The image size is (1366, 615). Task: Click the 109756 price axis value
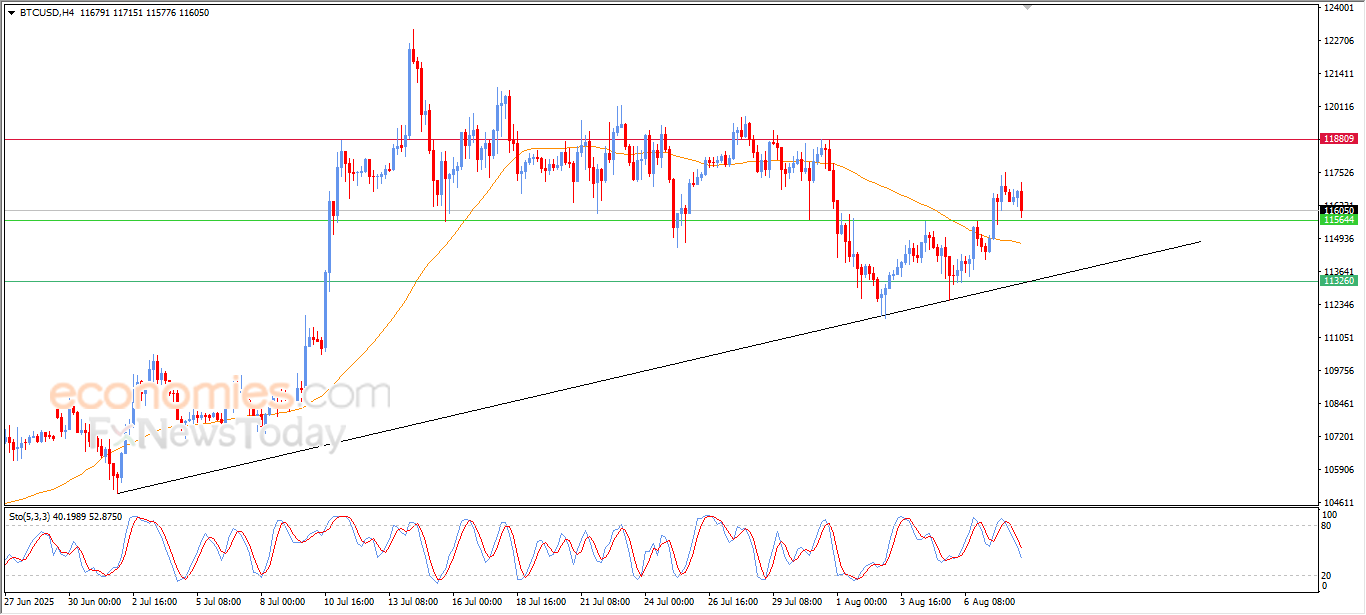1338,371
